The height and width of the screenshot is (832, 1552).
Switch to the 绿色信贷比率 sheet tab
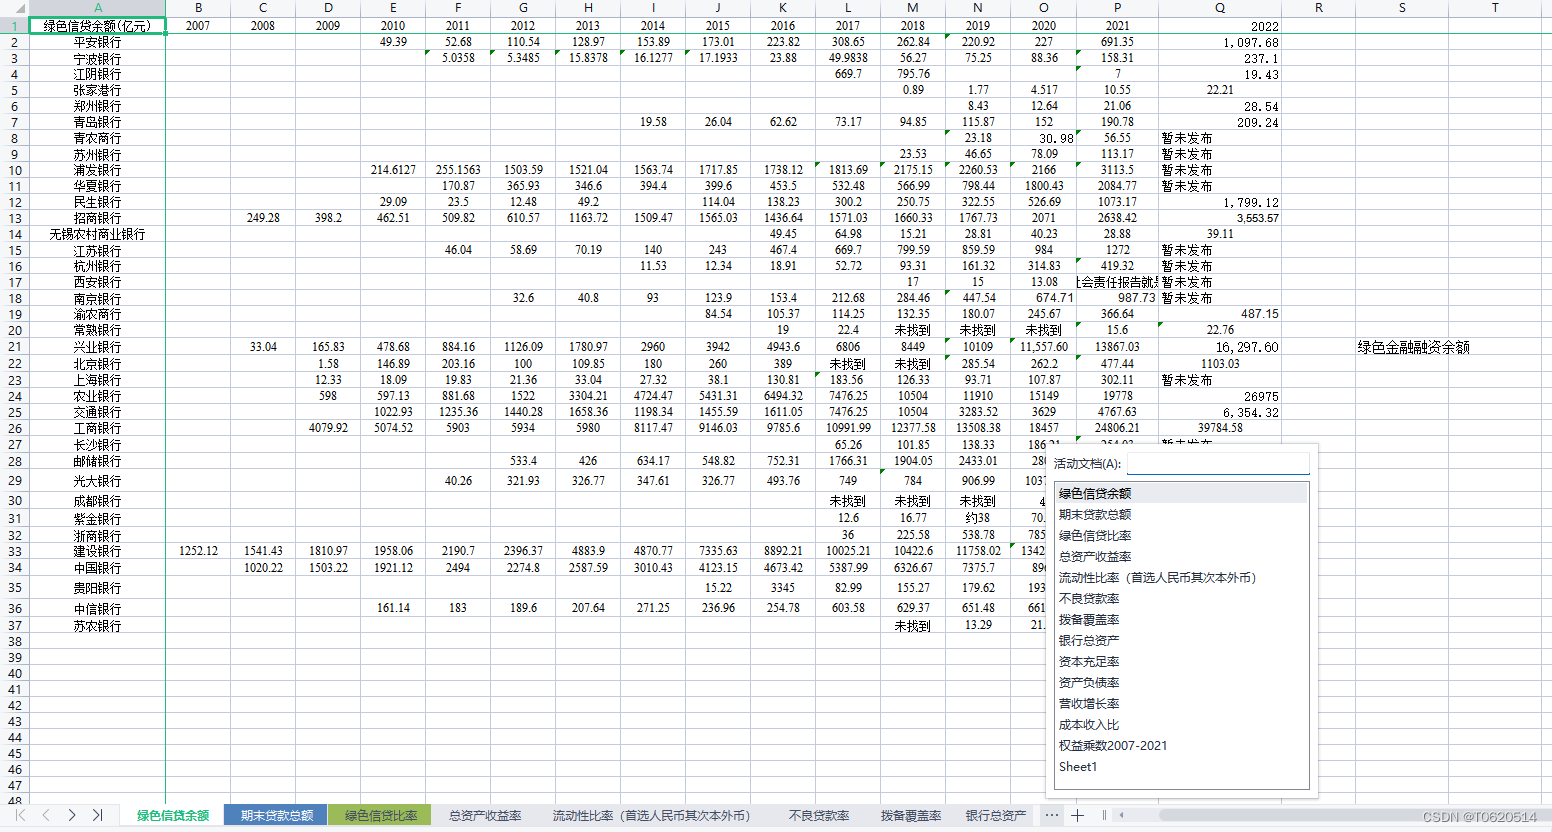point(381,815)
